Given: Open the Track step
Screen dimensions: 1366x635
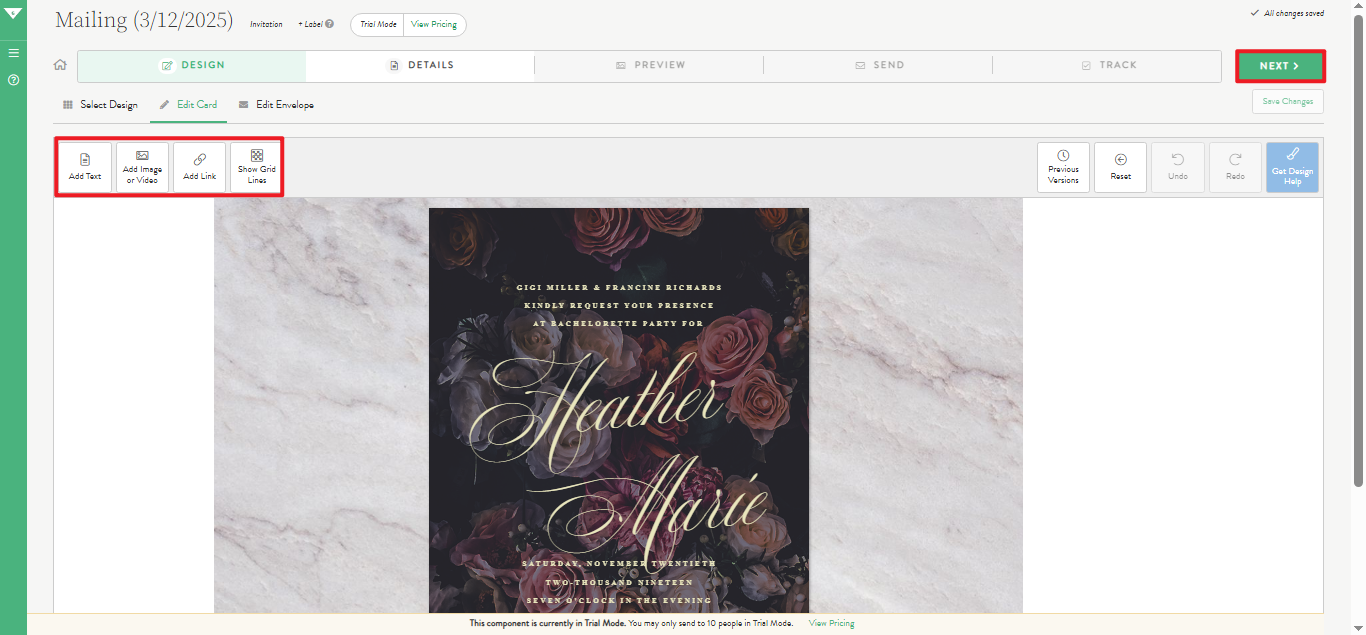Looking at the screenshot, I should tap(1107, 66).
